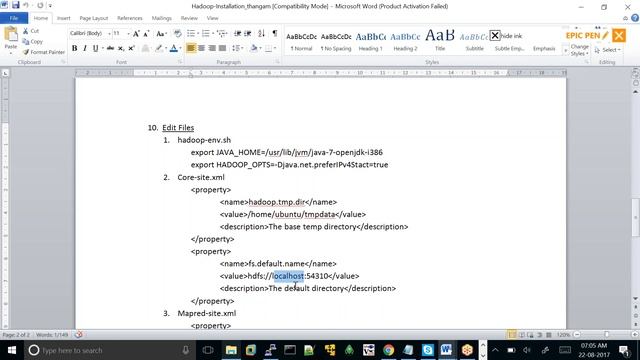The height and width of the screenshot is (360, 640).
Task: Open line spacing dropdown
Action: pyautogui.click(x=238, y=48)
